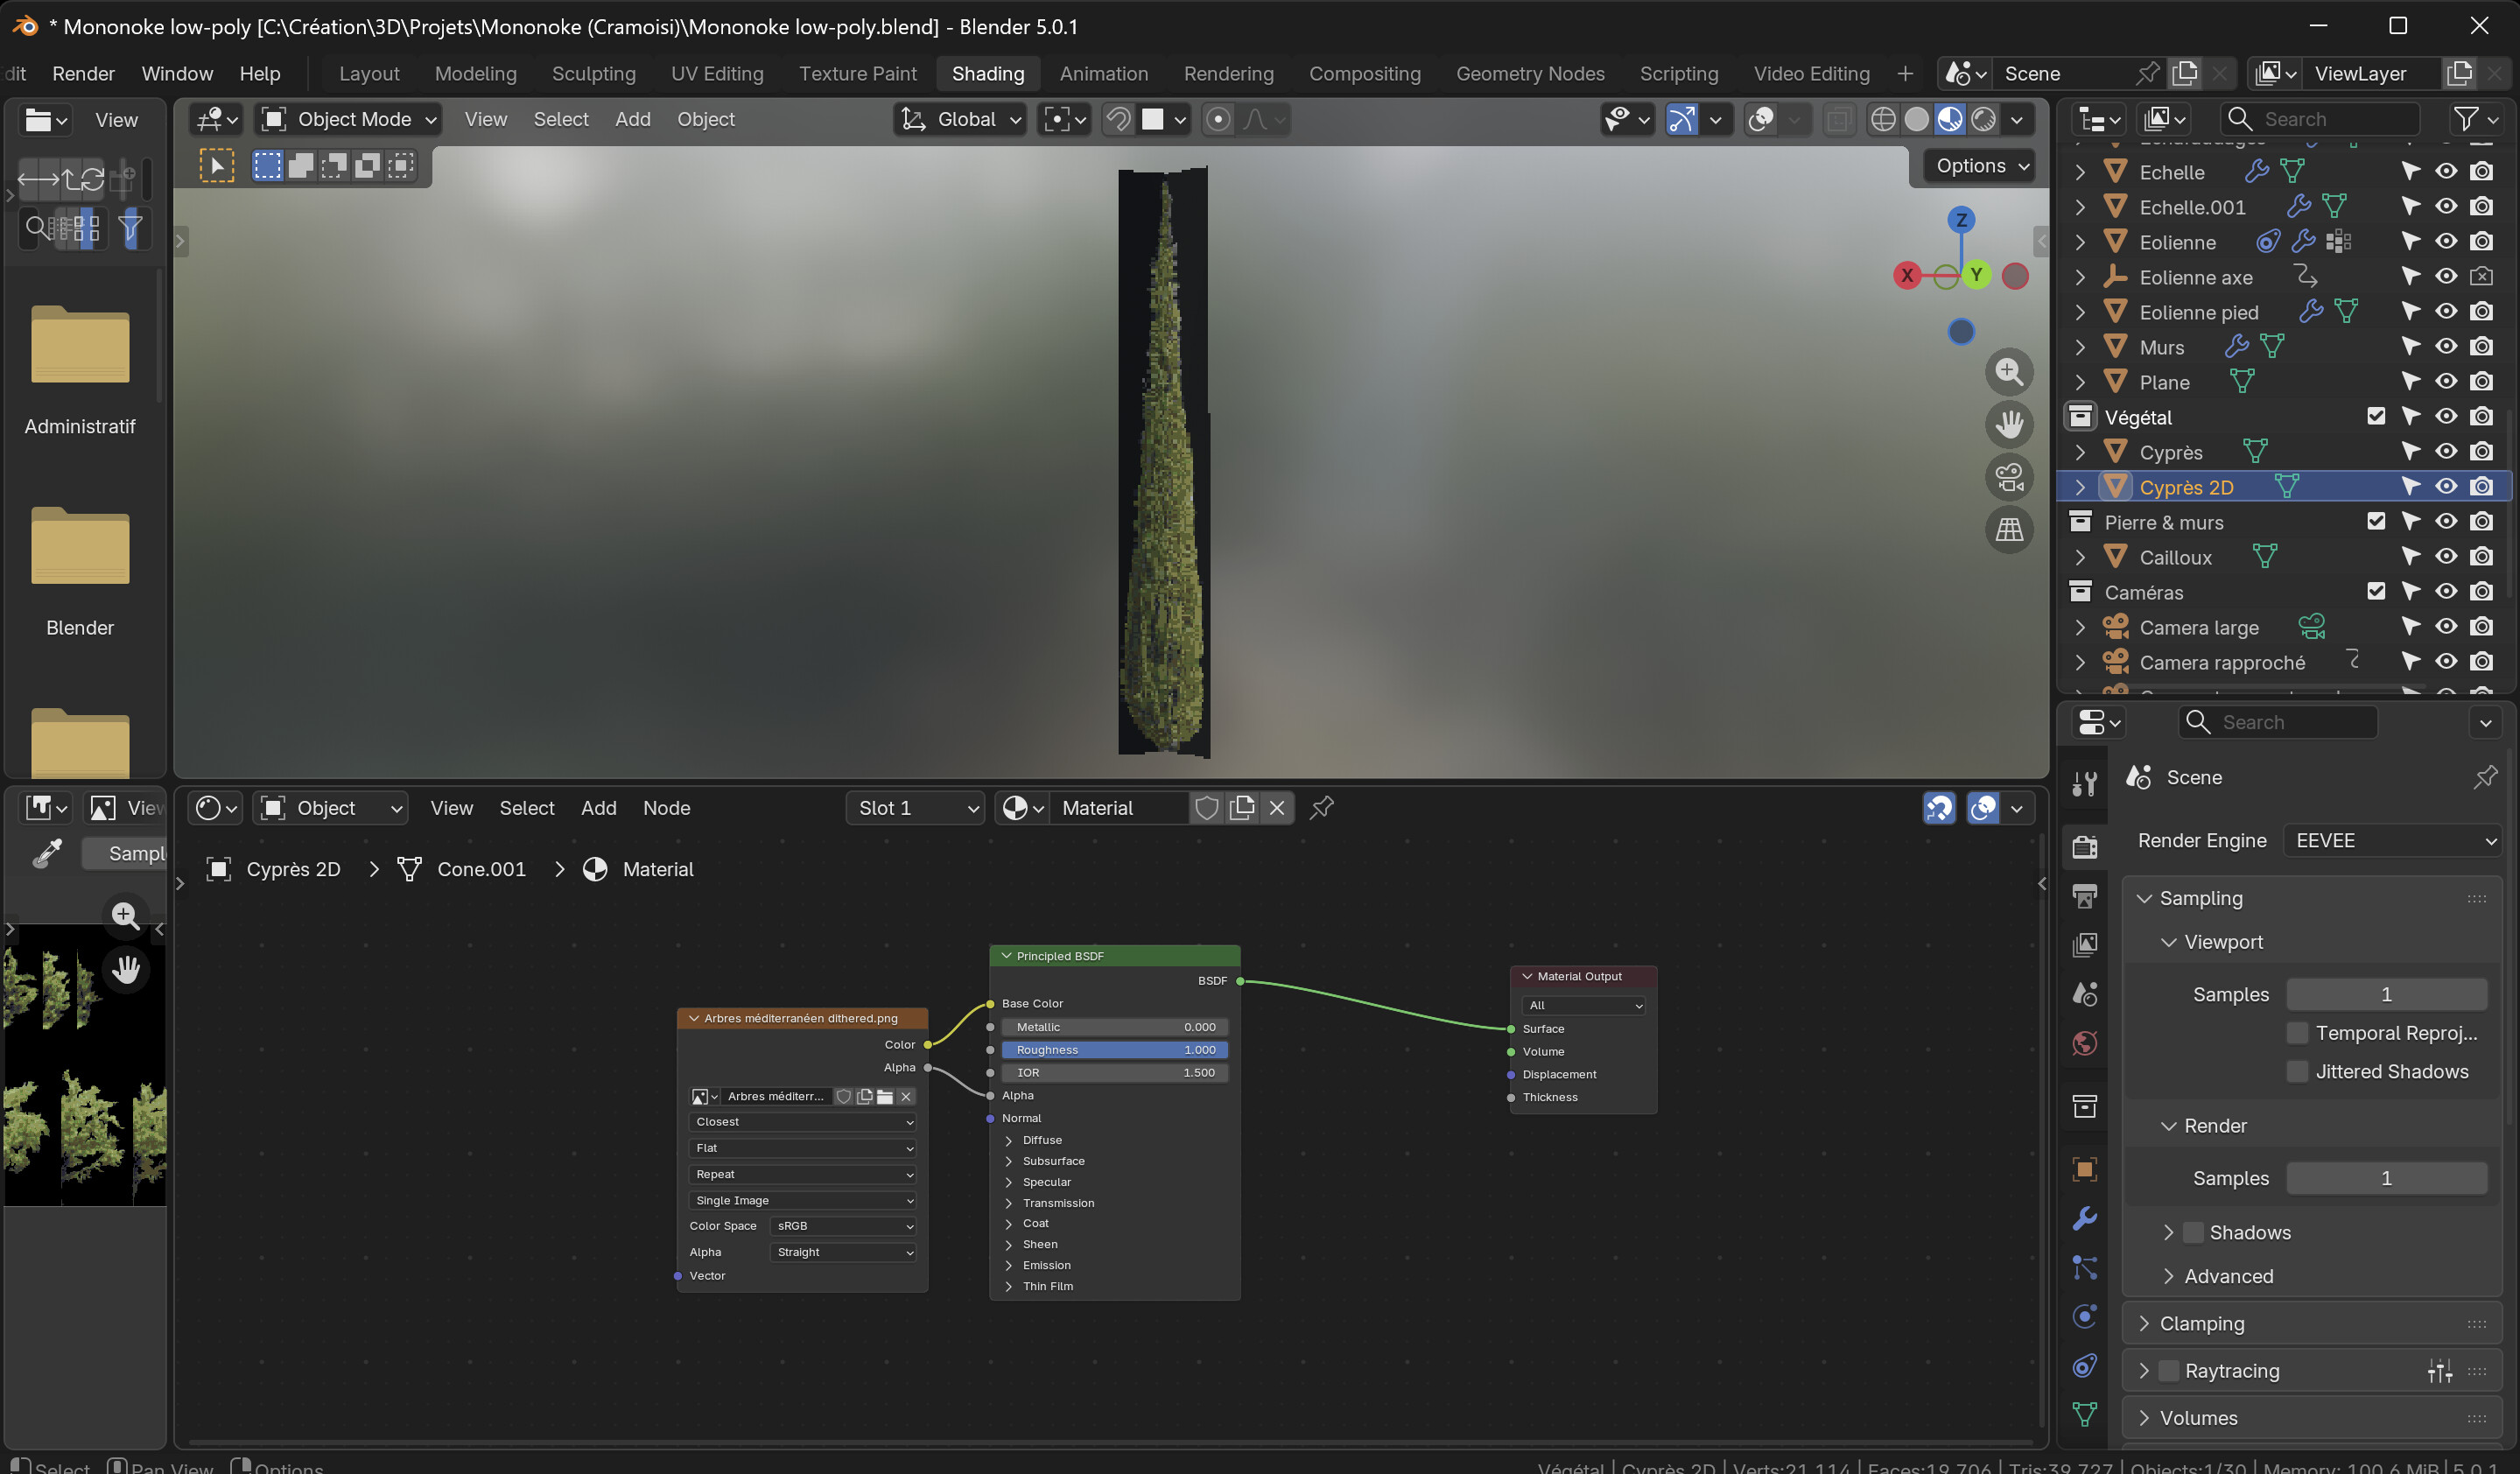Enable the Raytracing checkbox
Screen dimensions: 2520x1474
[x=2168, y=1370]
